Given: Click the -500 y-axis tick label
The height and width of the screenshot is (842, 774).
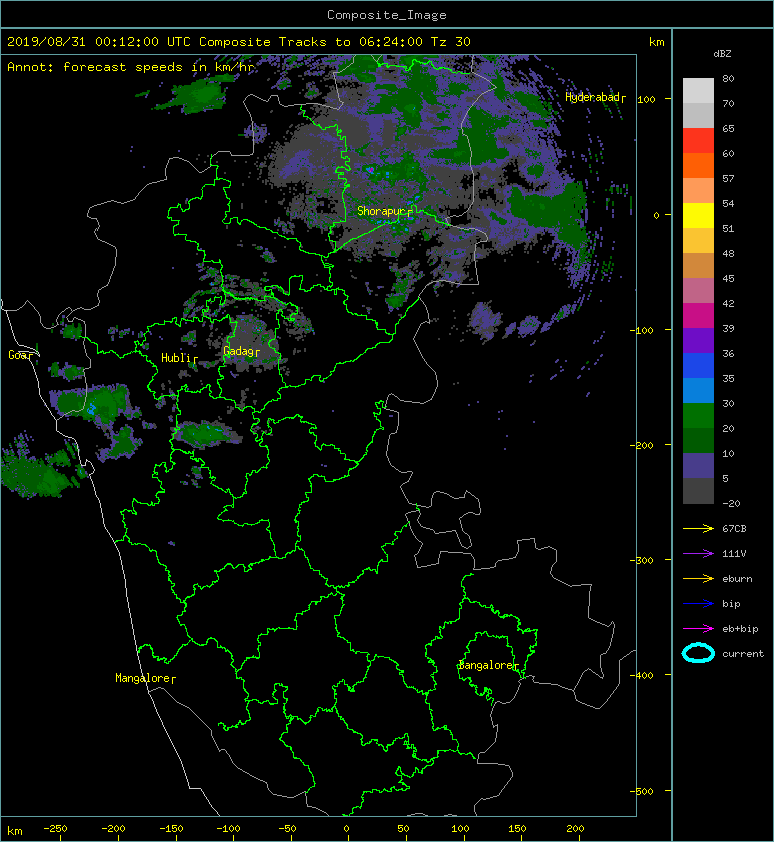Looking at the screenshot, I should click(643, 791).
